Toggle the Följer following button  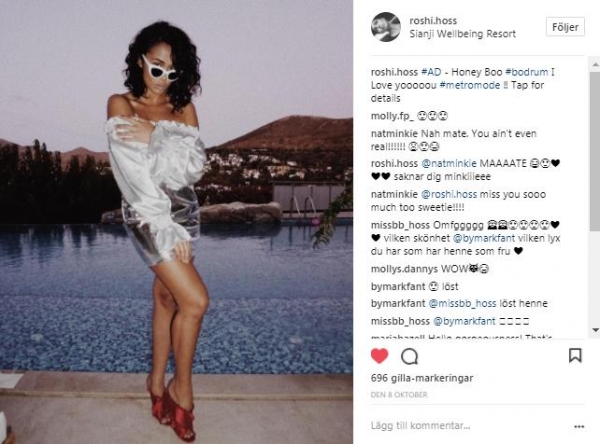[x=565, y=27]
